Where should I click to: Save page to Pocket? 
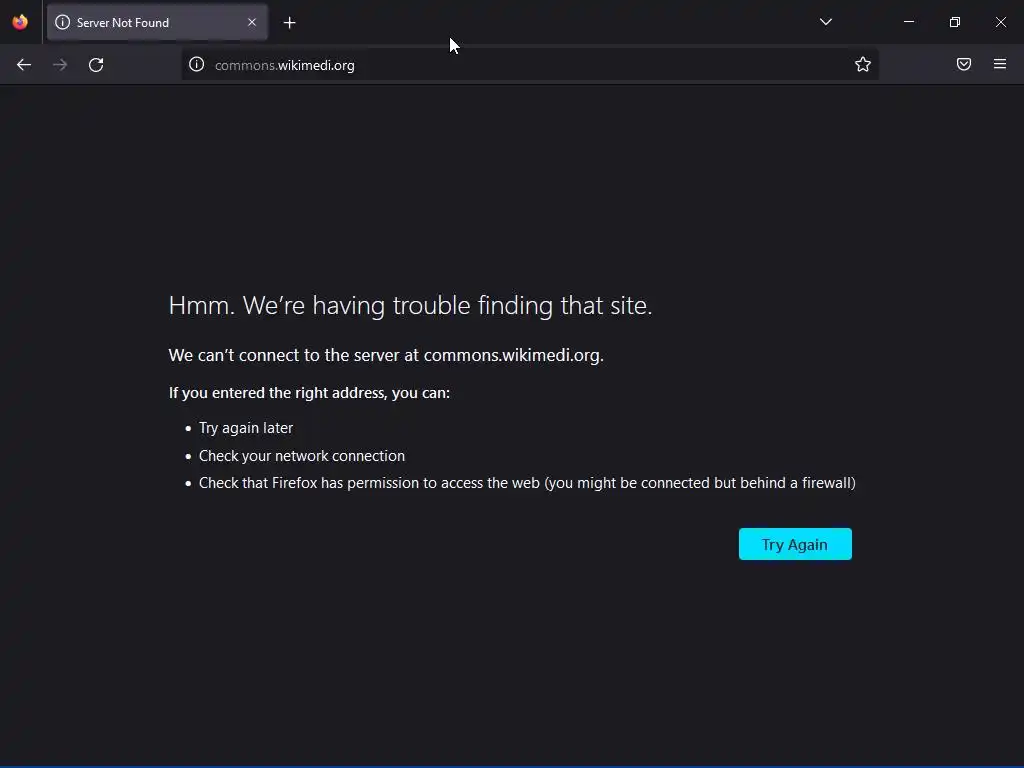[964, 65]
